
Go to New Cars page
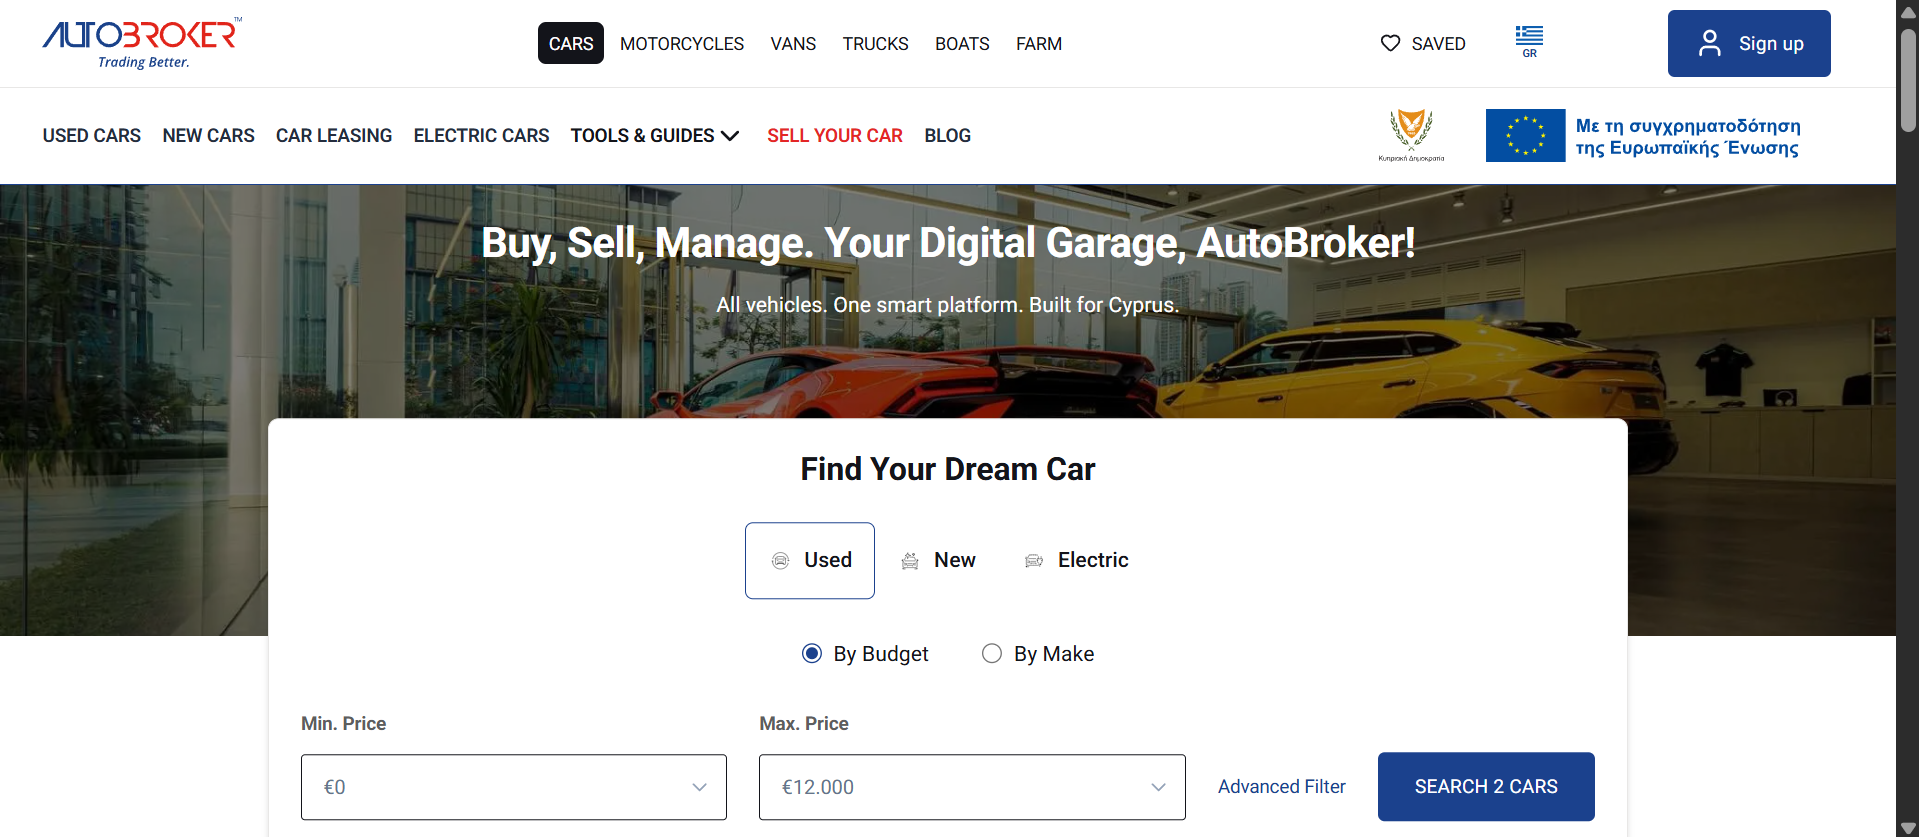(x=208, y=135)
